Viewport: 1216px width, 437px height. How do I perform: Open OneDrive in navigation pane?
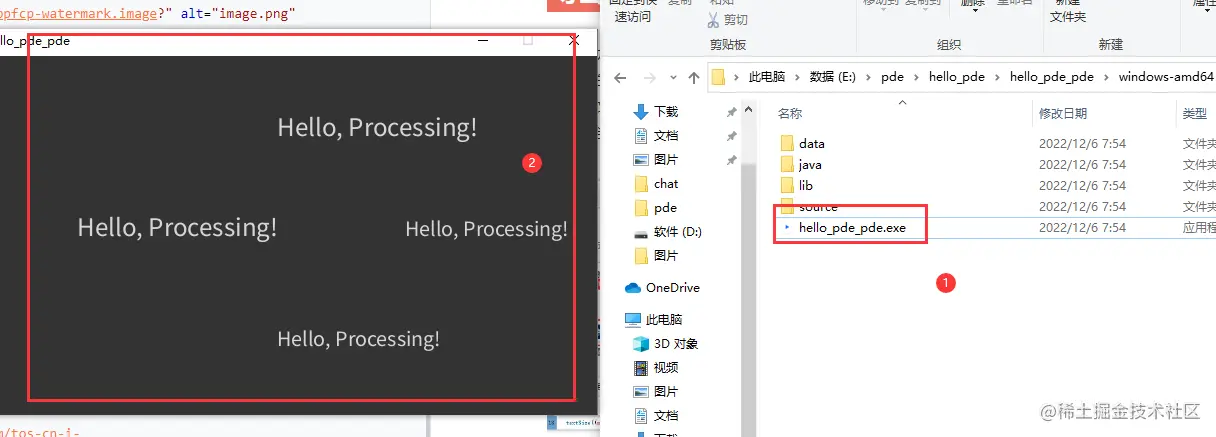click(x=673, y=287)
